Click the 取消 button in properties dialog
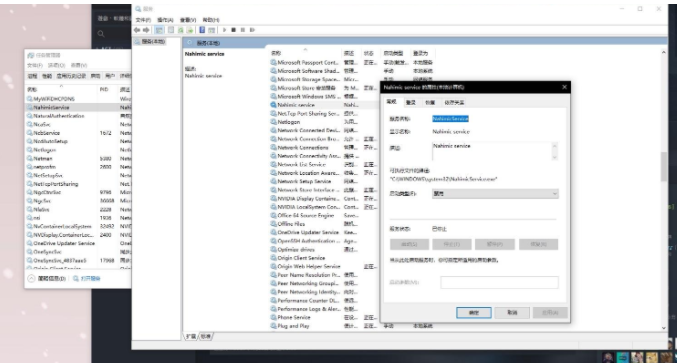 pos(512,312)
